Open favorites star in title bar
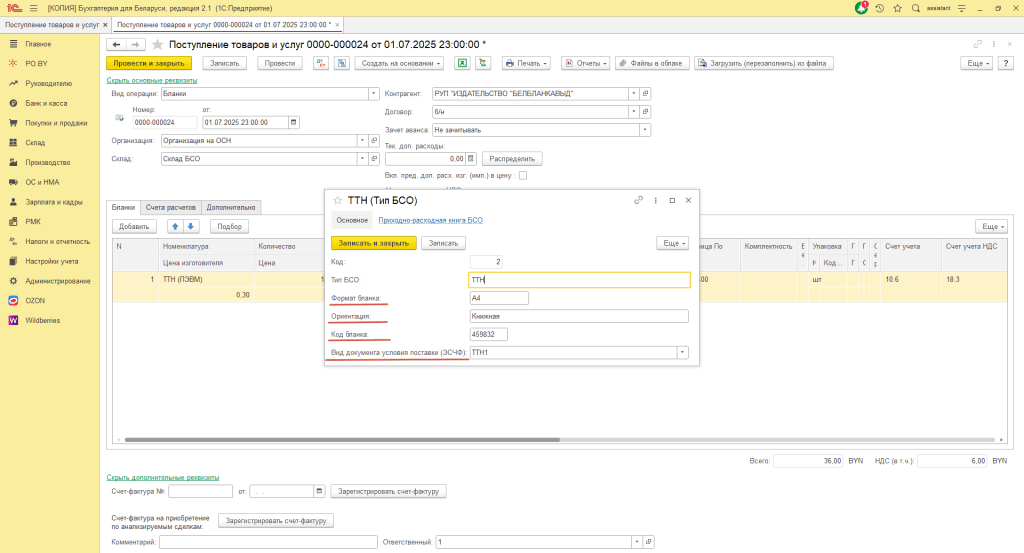Image resolution: width=1024 pixels, height=553 pixels. (897, 8)
